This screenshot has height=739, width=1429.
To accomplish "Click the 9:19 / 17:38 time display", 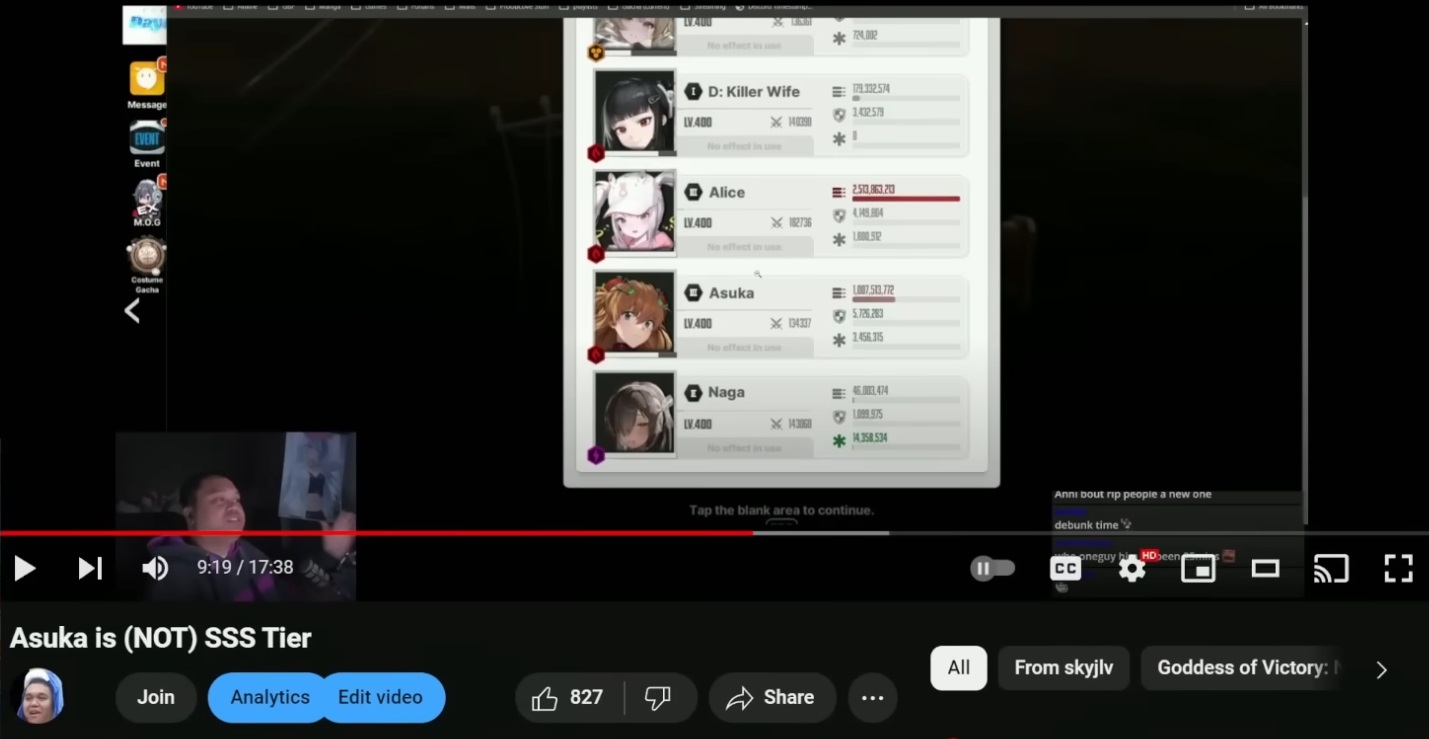I will click(245, 568).
